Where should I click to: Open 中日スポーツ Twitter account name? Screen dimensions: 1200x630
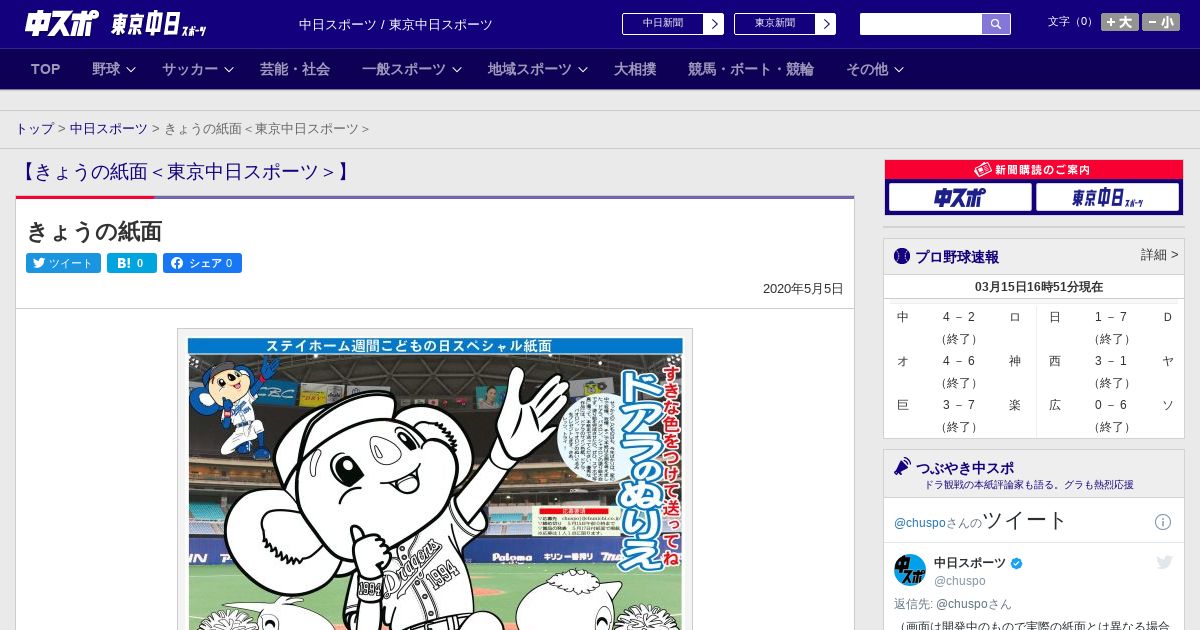click(x=970, y=563)
